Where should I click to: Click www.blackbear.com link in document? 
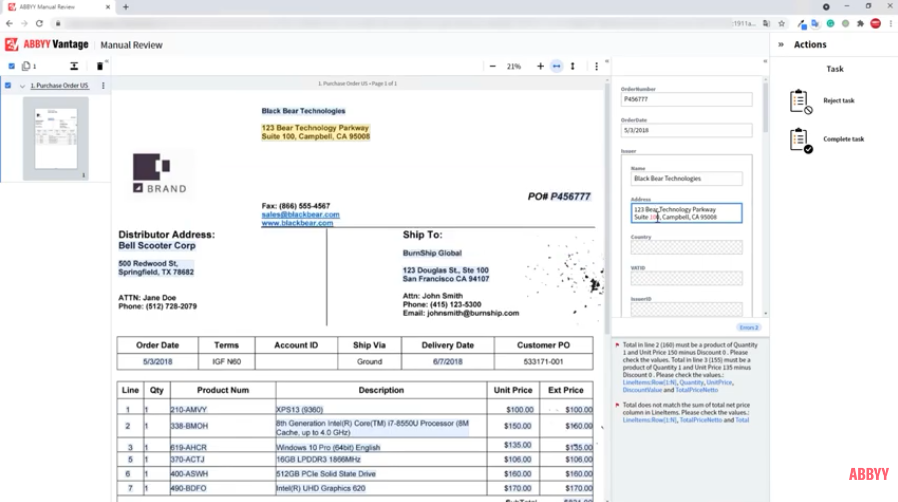(x=297, y=223)
